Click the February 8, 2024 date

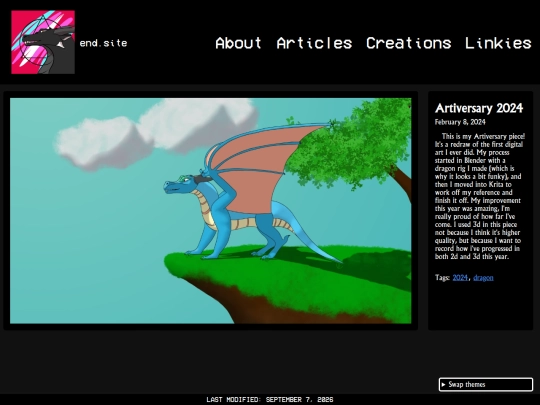coord(460,122)
